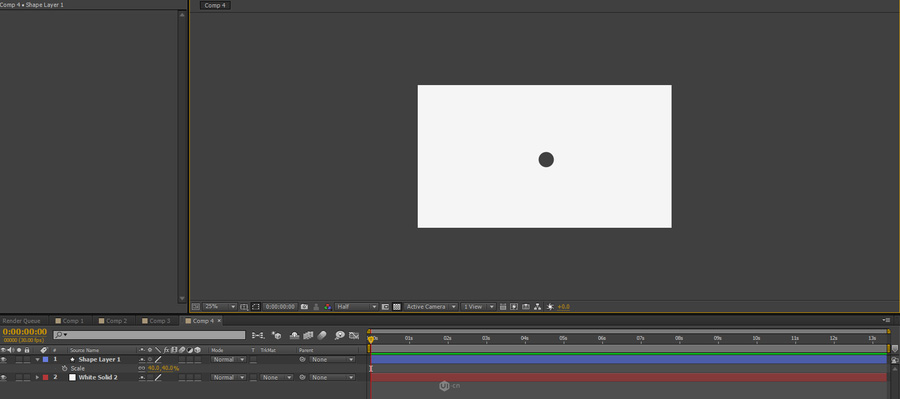The image size is (900, 399).
Task: Toggle the Scale constrain proportions link
Action: (x=142, y=368)
